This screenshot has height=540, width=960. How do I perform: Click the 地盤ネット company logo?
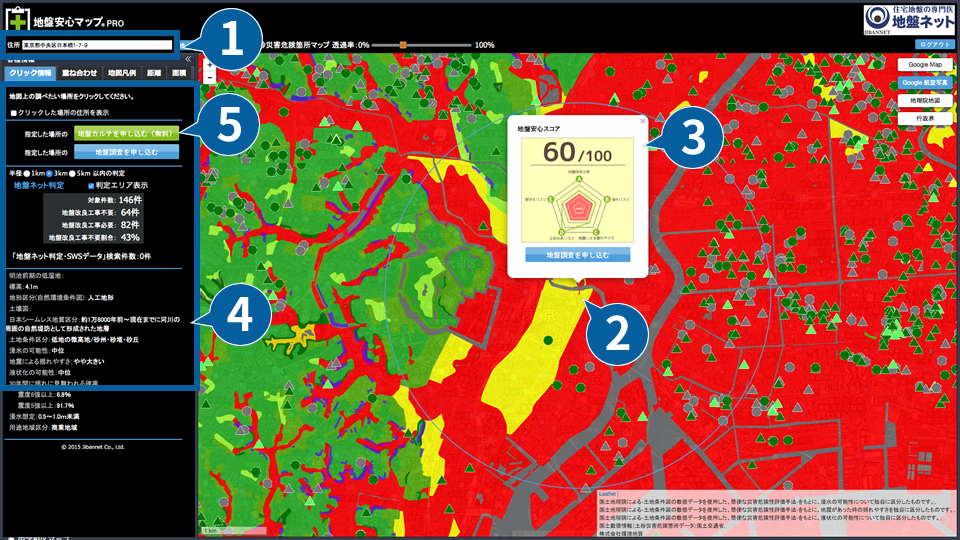pyautogui.click(x=909, y=20)
